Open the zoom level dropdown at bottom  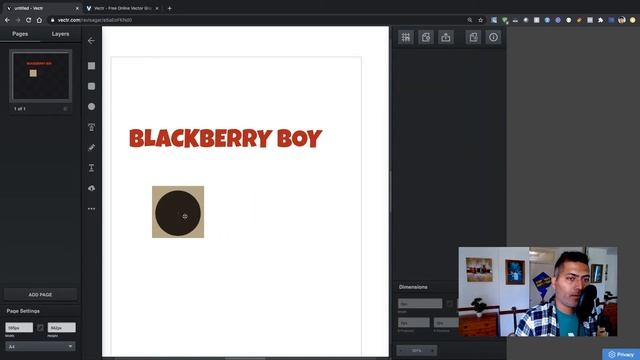(417, 350)
